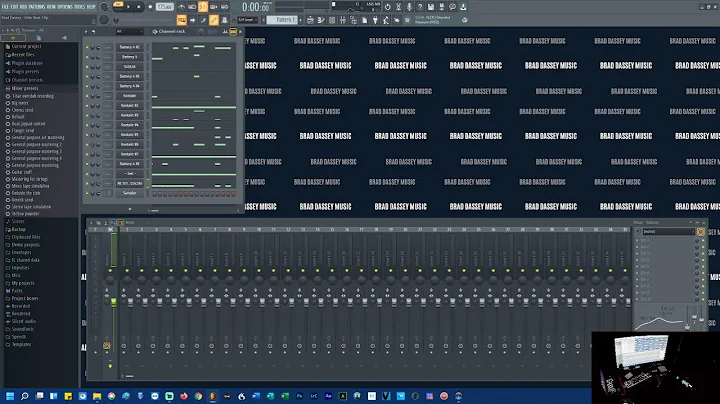Open the FILE menu
720x404 pixels.
click(6, 7)
